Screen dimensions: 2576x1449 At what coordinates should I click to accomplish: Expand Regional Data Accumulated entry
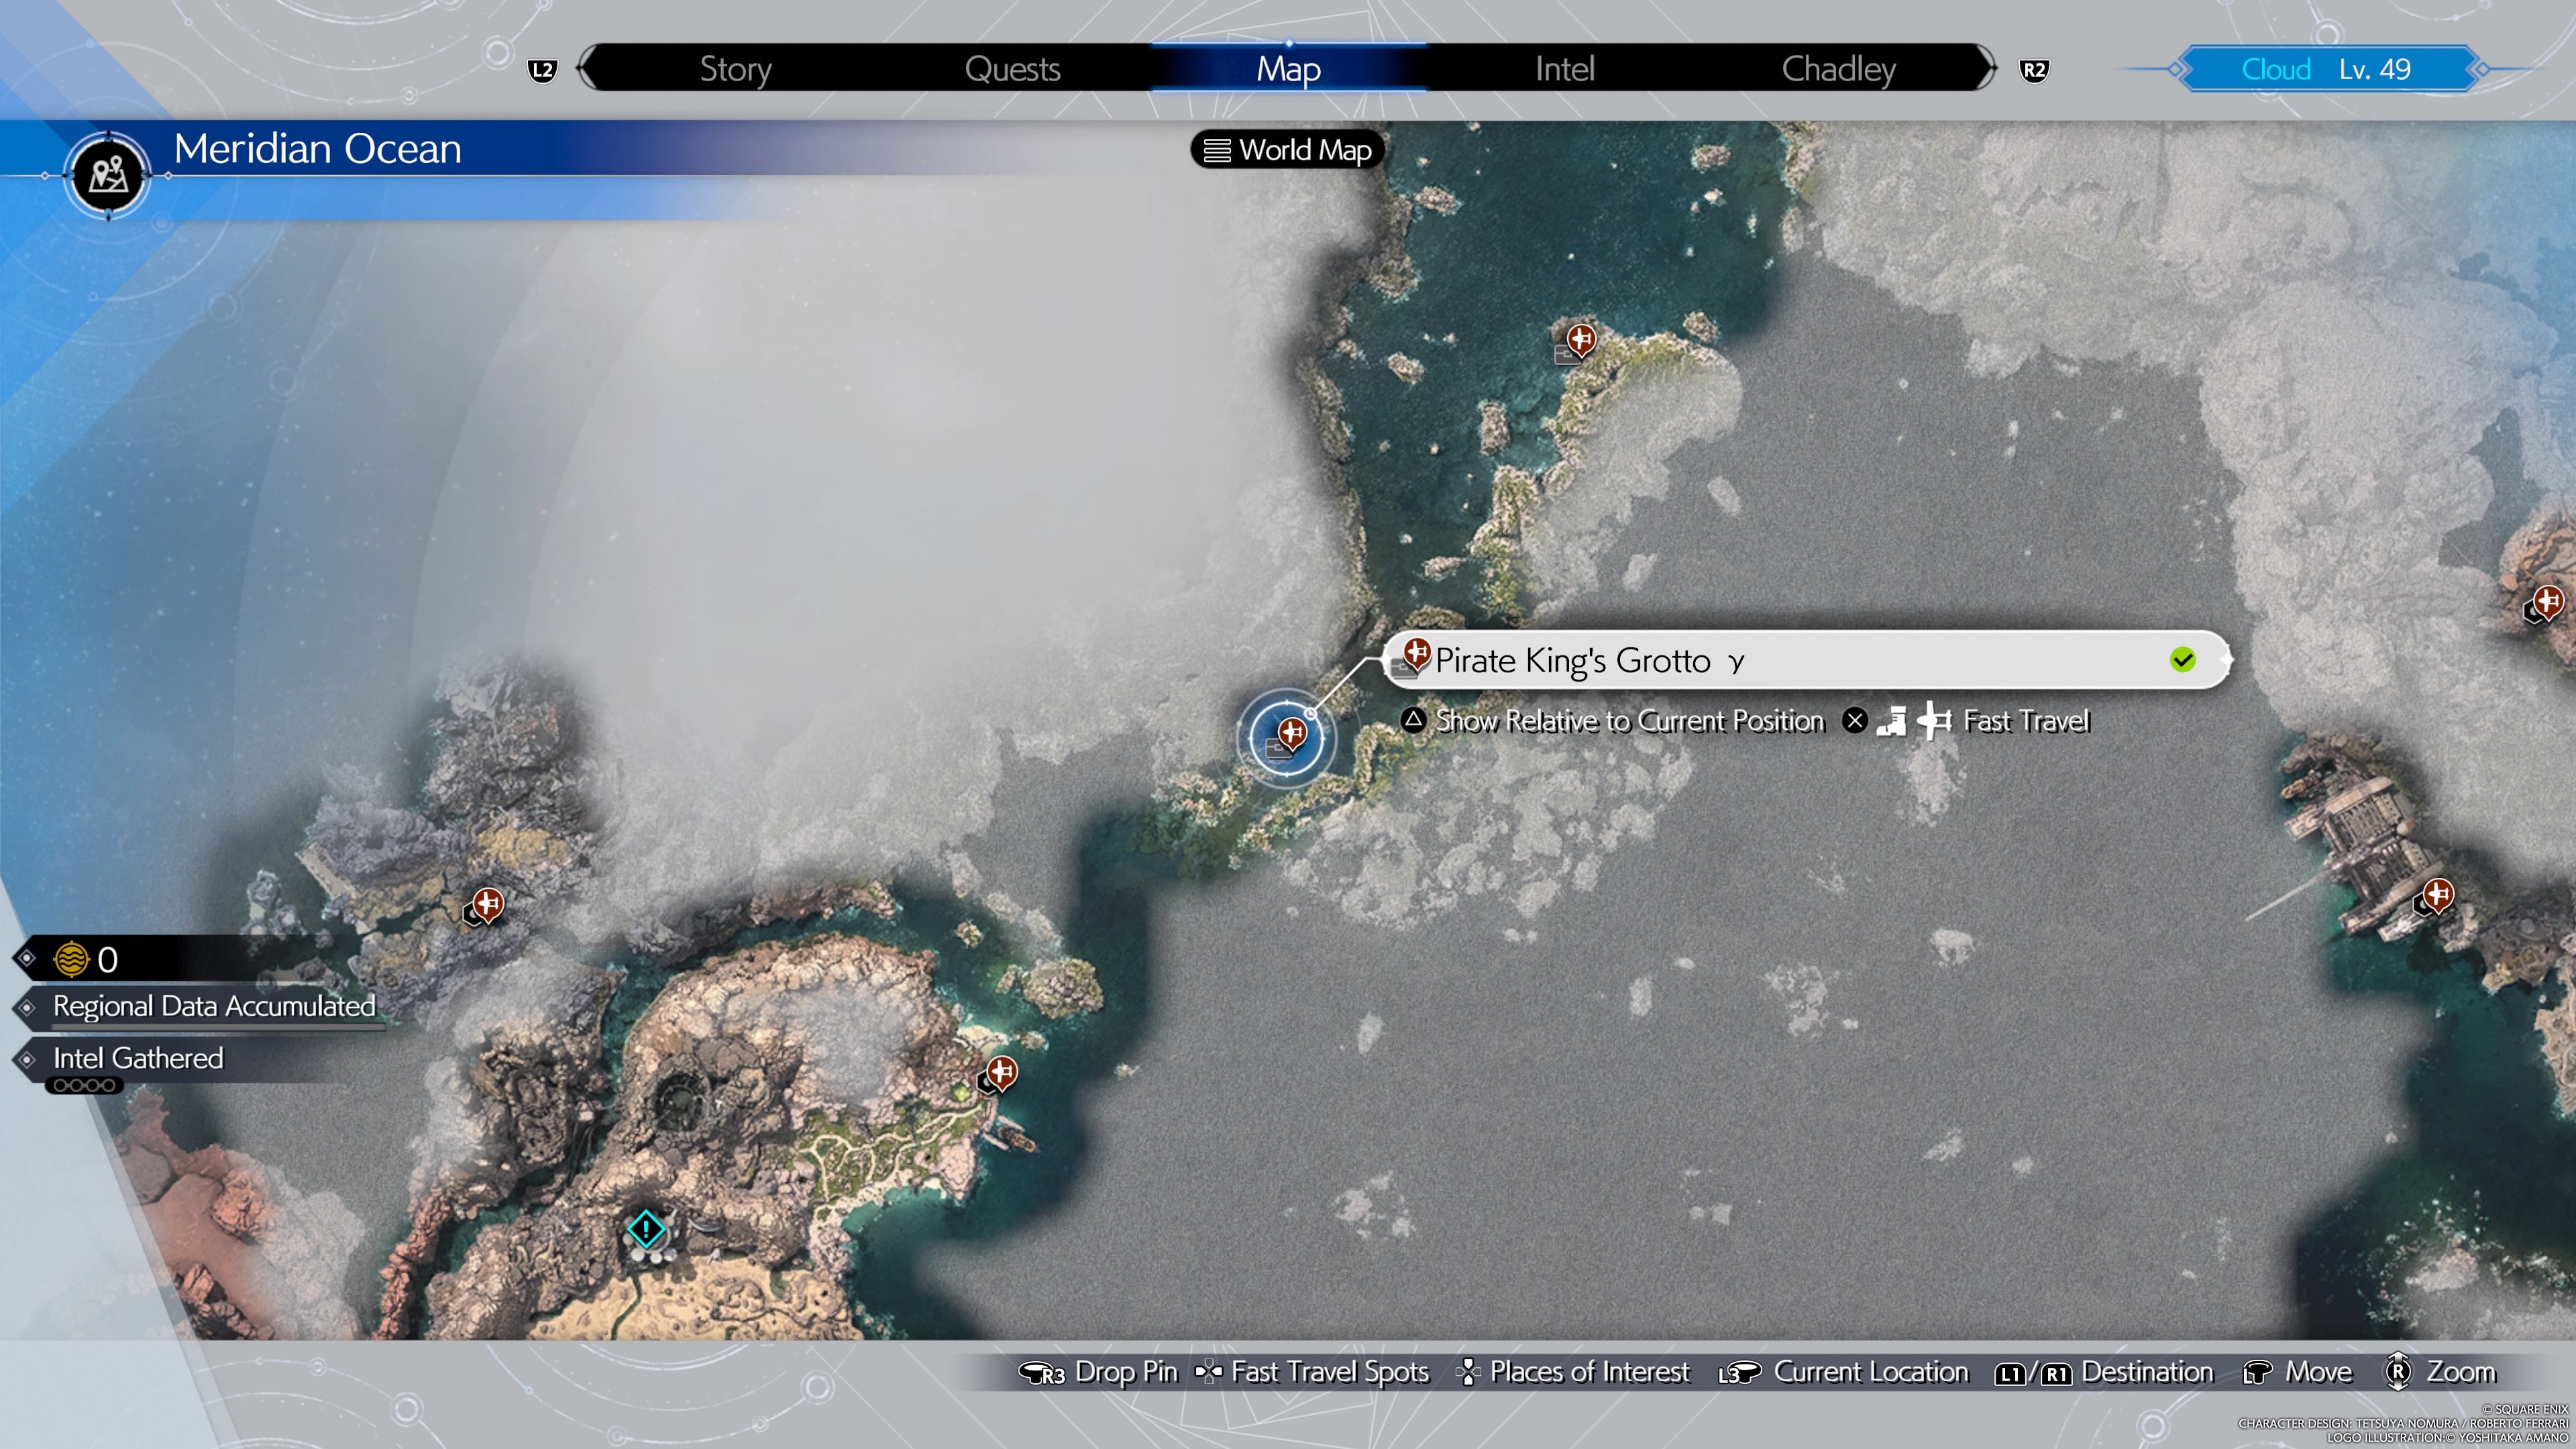(213, 1006)
